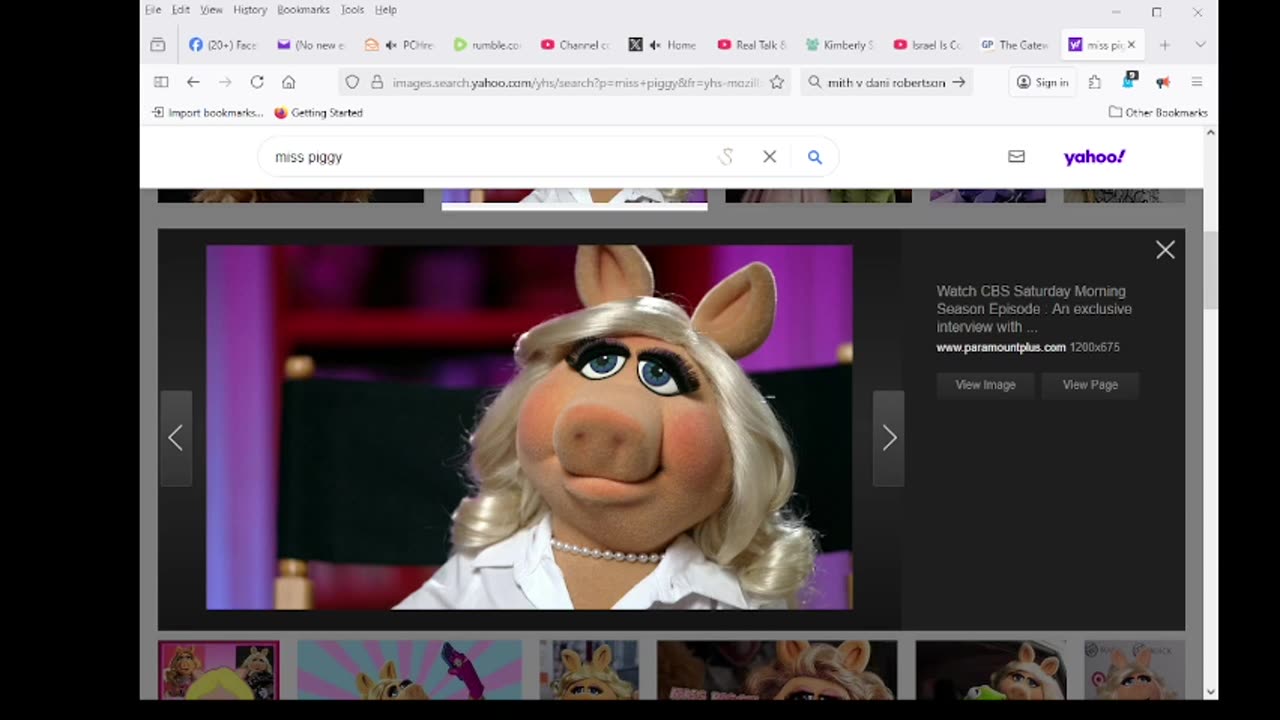Open a new tab with plus button
Image resolution: width=1280 pixels, height=720 pixels.
(x=1164, y=45)
